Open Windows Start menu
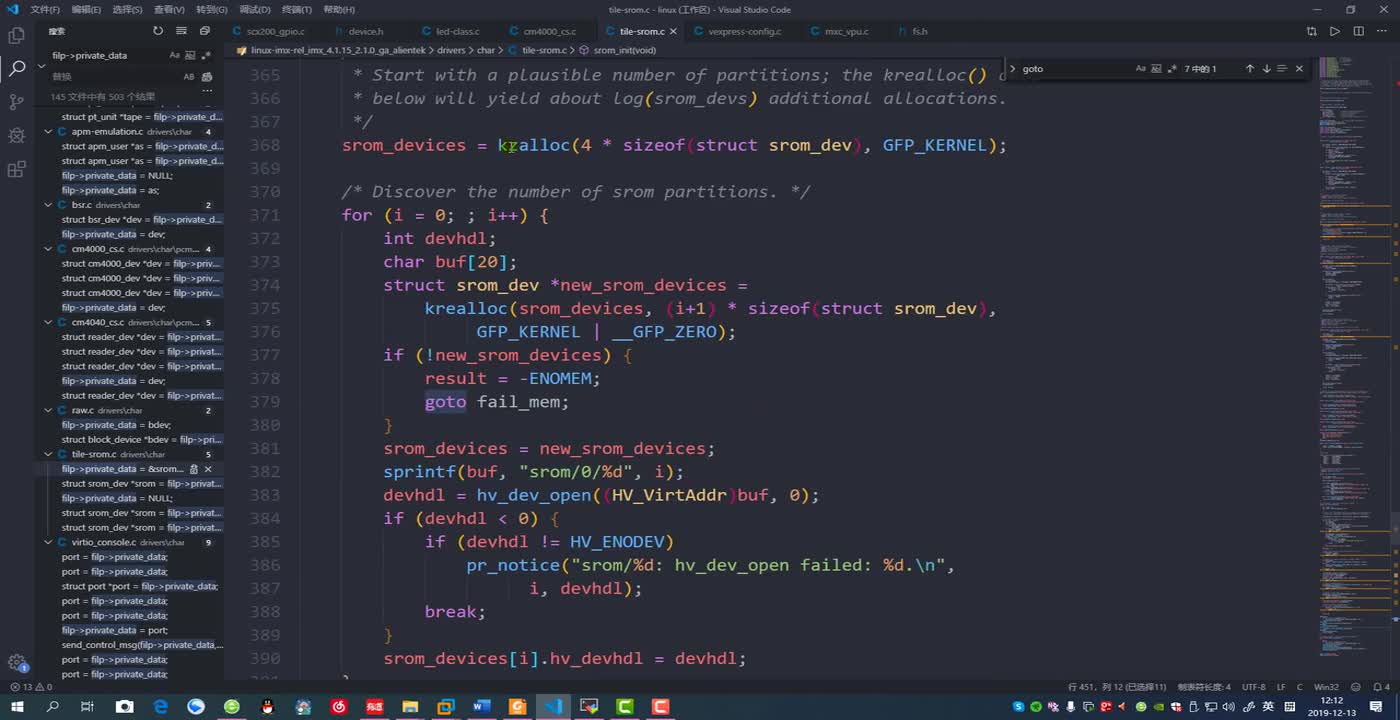 coord(17,707)
